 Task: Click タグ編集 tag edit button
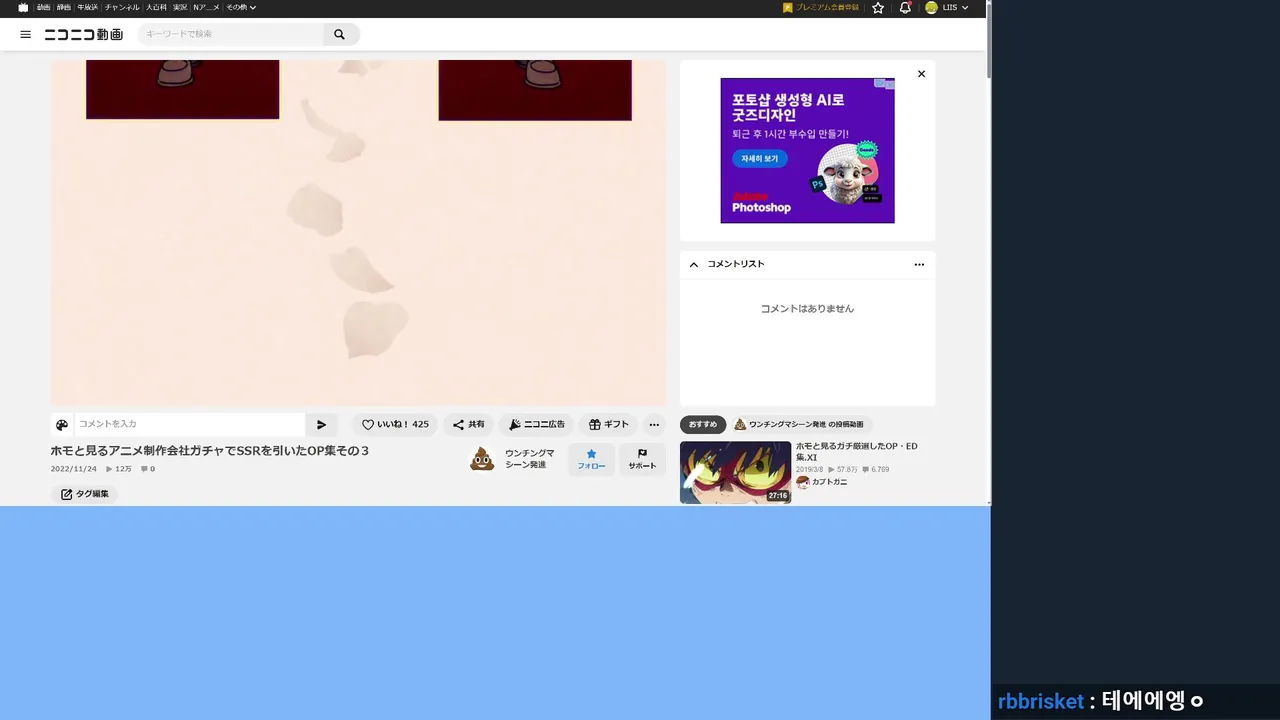pos(85,494)
